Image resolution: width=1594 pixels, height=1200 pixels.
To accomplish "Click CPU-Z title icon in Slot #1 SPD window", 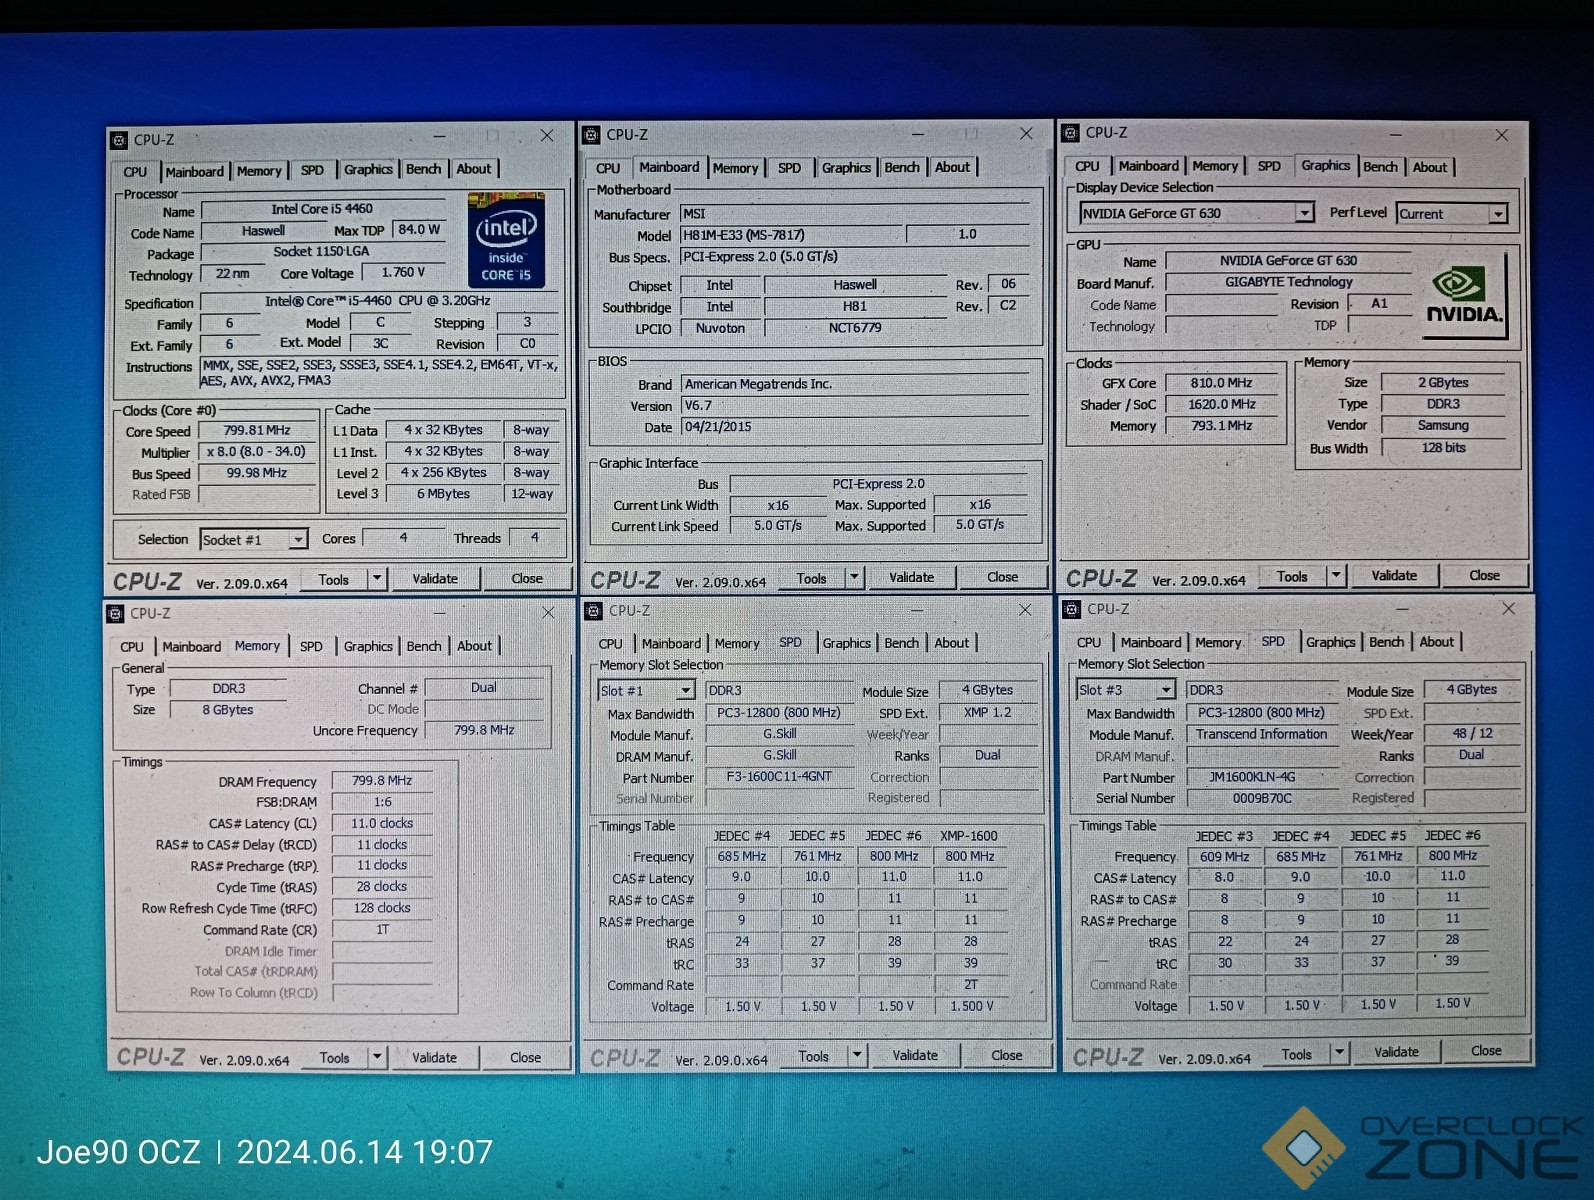I will click(593, 611).
